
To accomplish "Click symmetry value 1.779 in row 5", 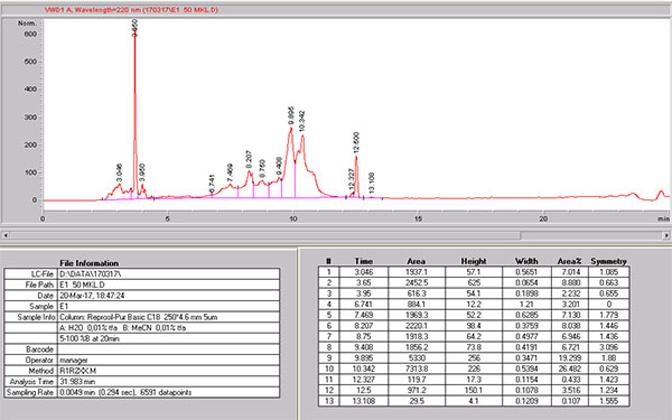I will (x=609, y=315).
